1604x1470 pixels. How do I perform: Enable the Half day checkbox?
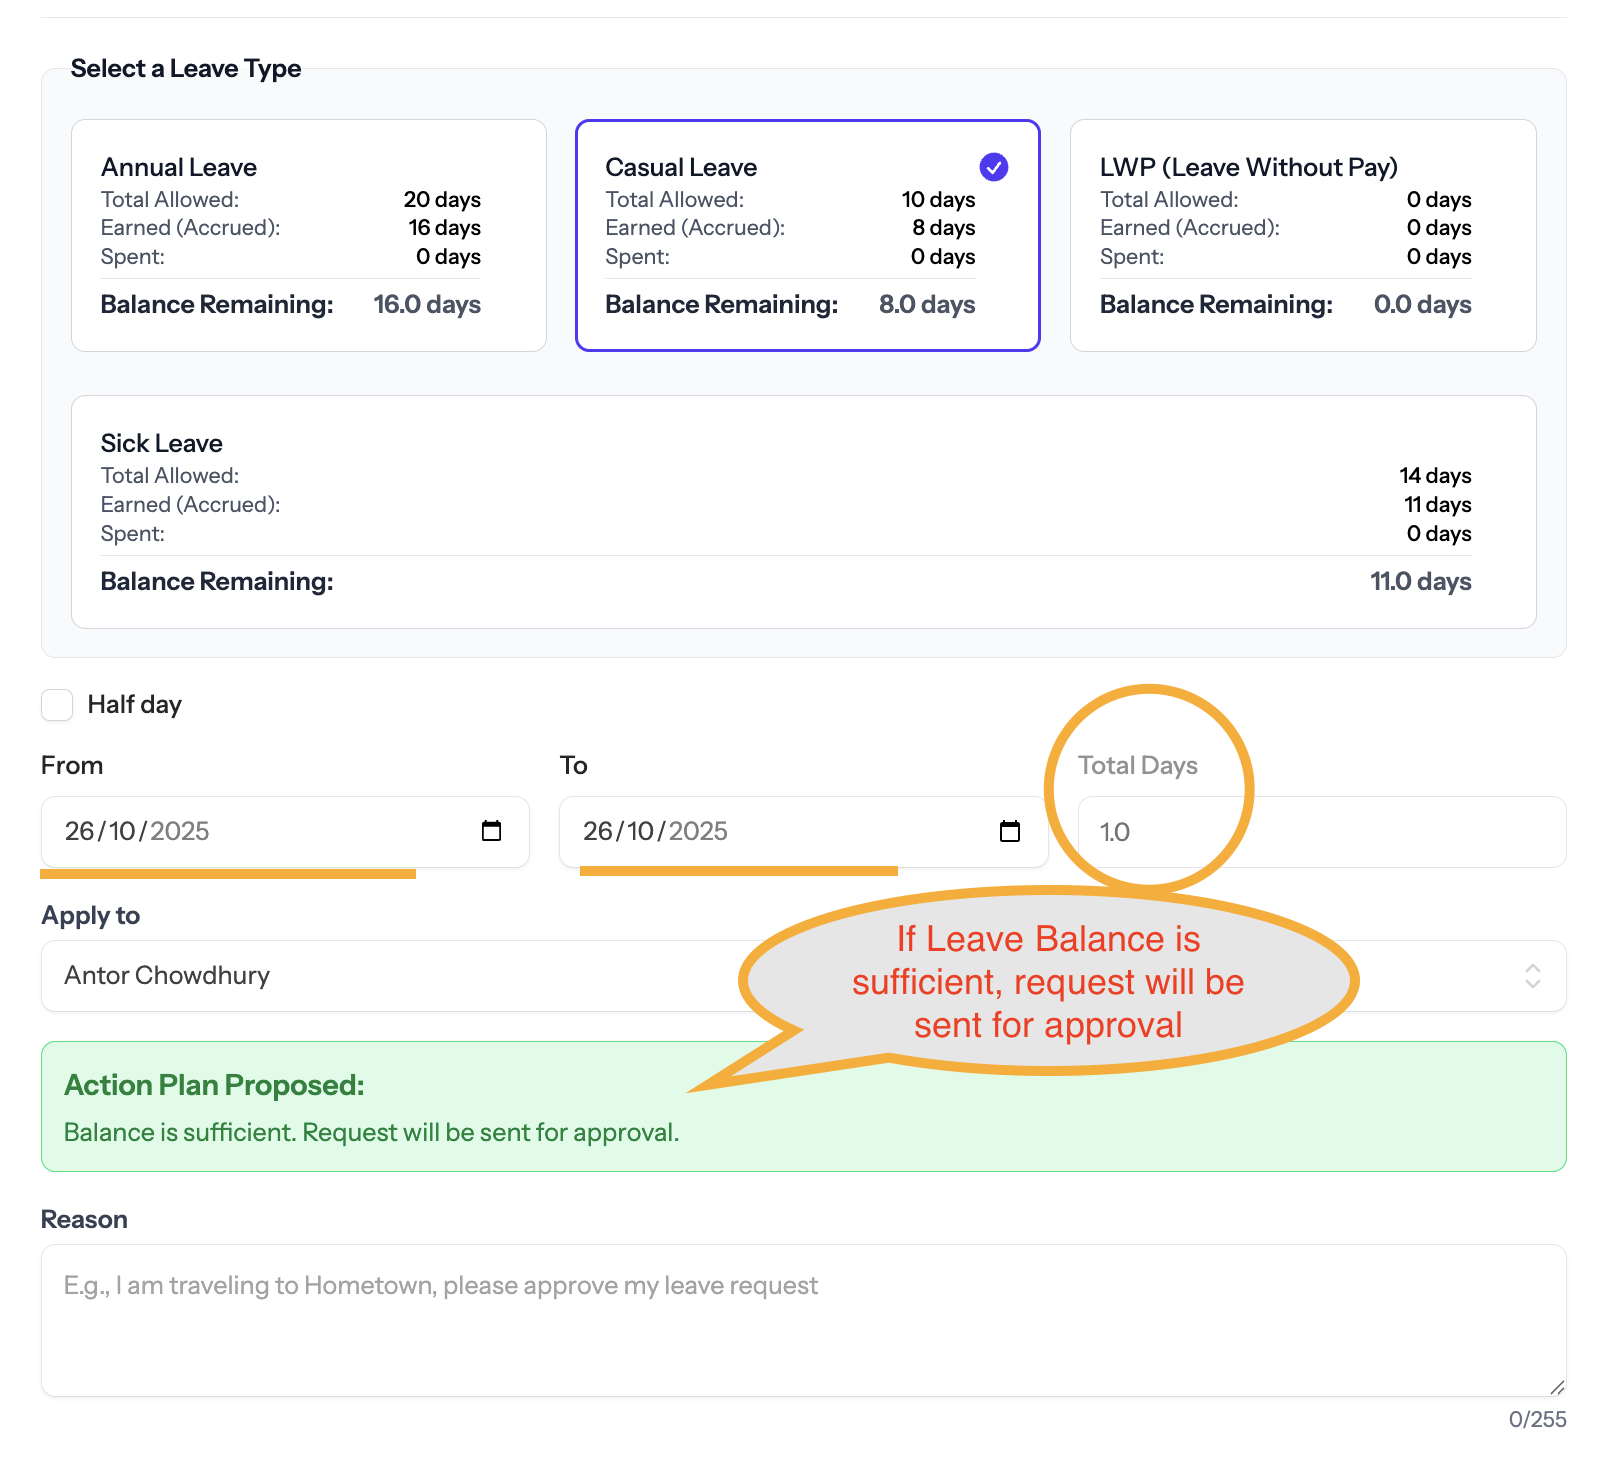click(x=57, y=705)
